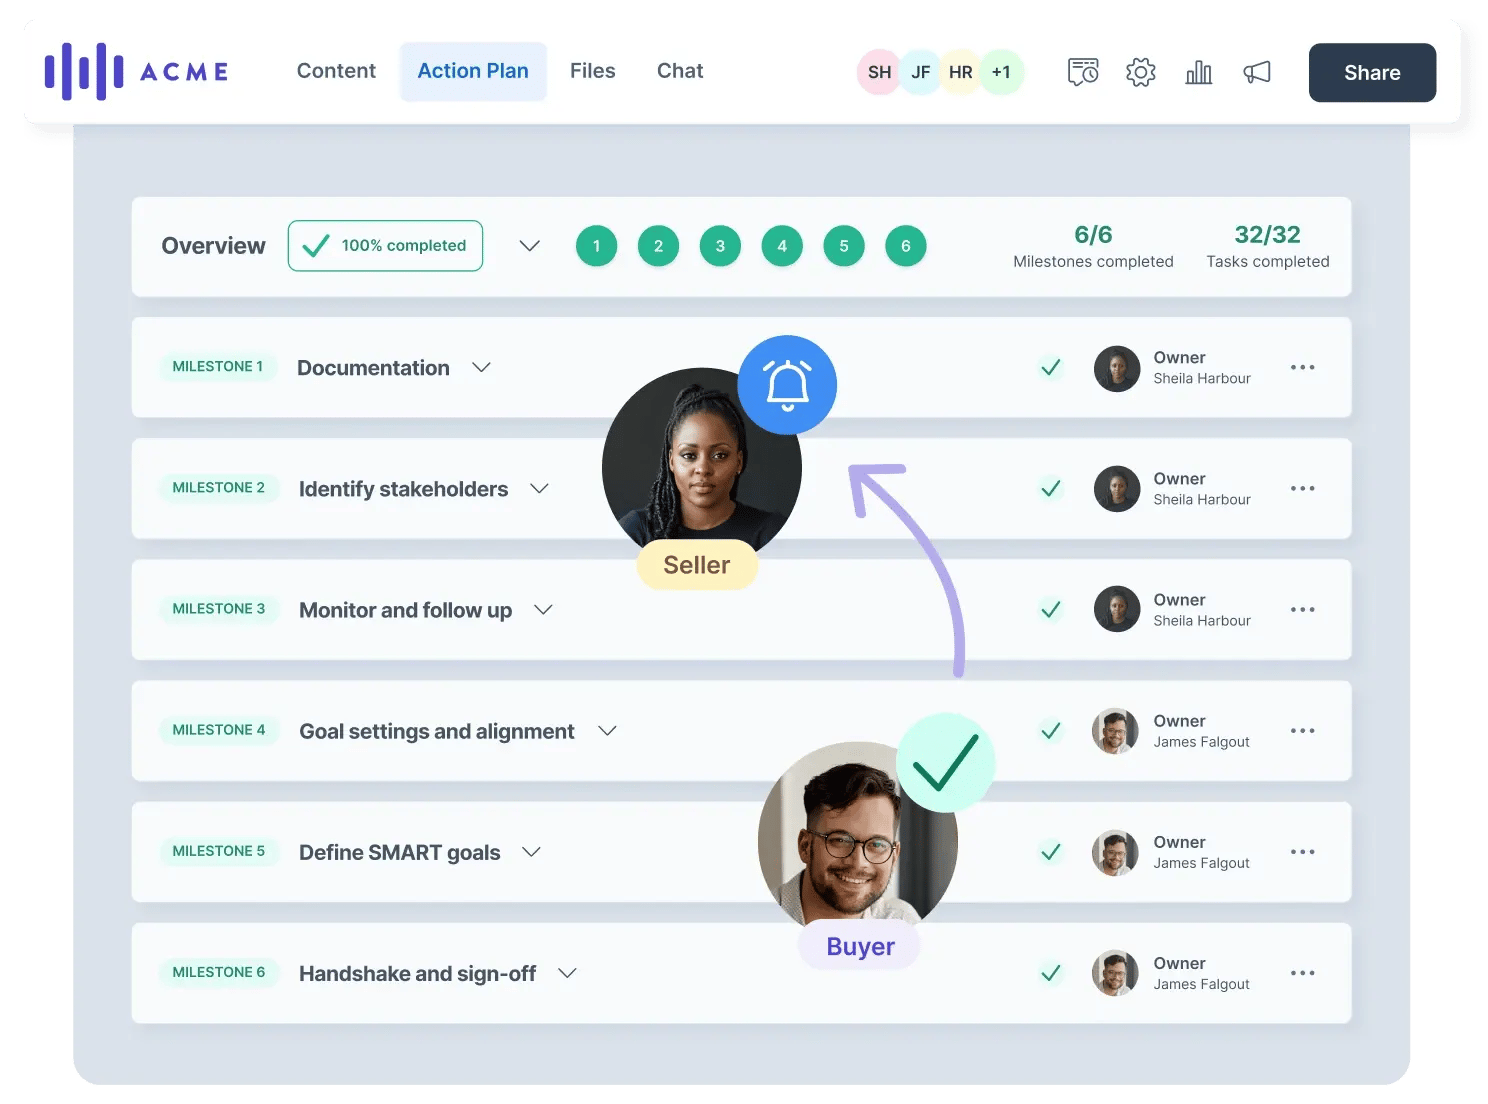This screenshot has height=1104, width=1488.
Task: Expand the Goal settings and alignment milestone
Action: point(607,731)
